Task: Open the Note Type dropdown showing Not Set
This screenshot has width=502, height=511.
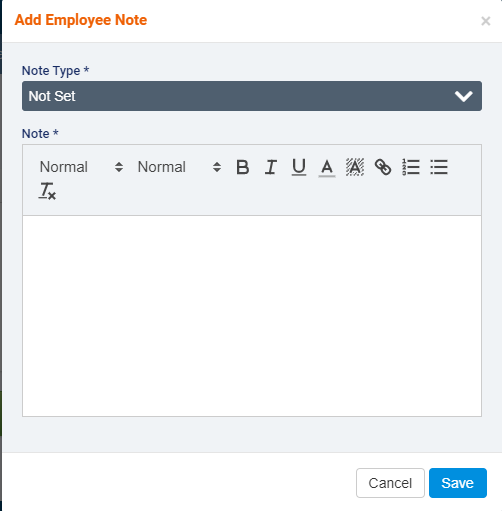Action: click(252, 96)
